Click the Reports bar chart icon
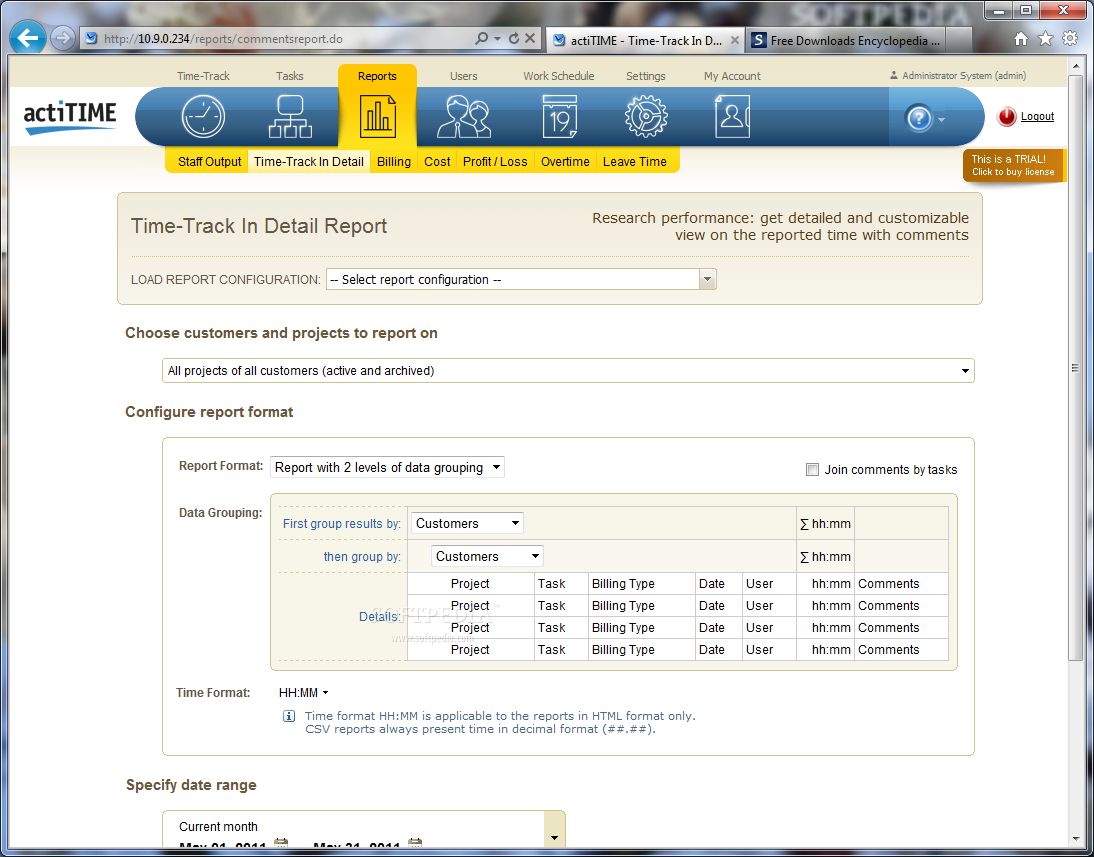Viewport: 1094px width, 857px height. 377,117
